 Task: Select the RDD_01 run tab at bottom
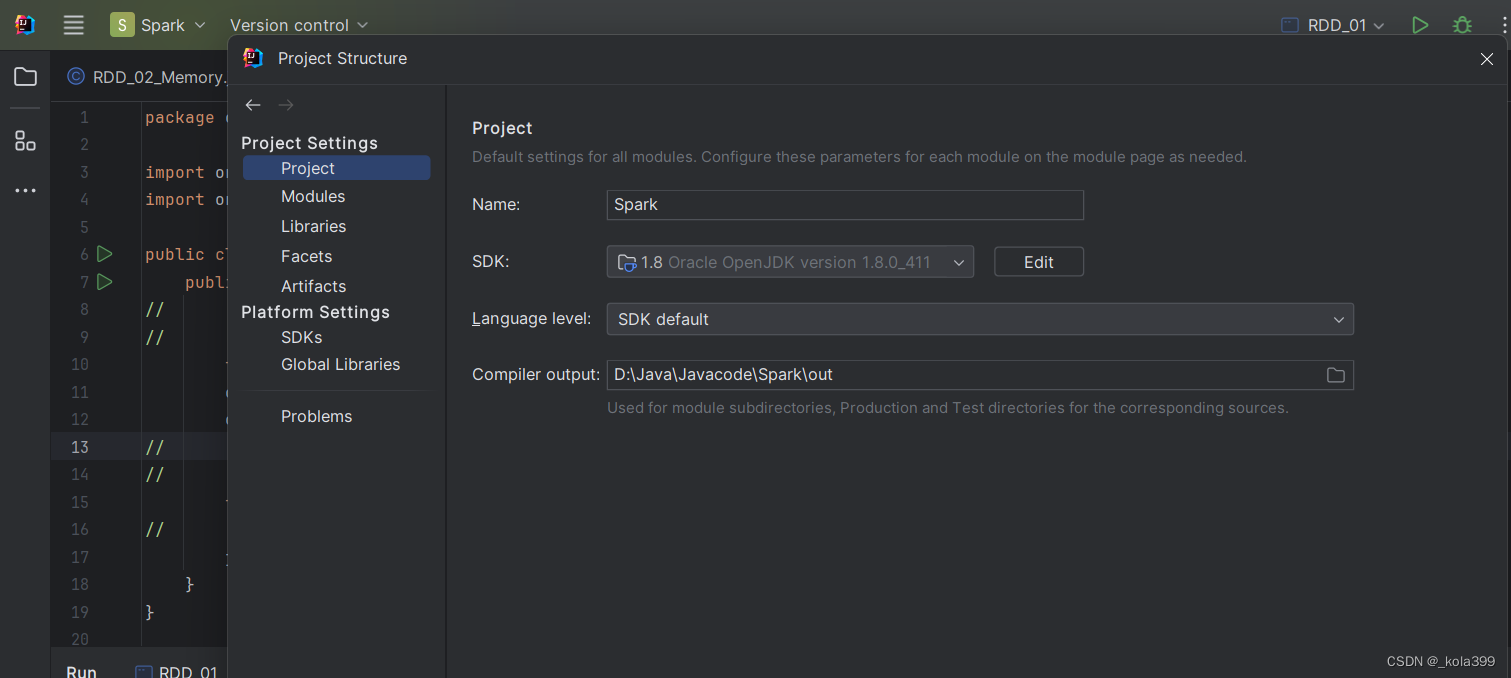point(176,671)
